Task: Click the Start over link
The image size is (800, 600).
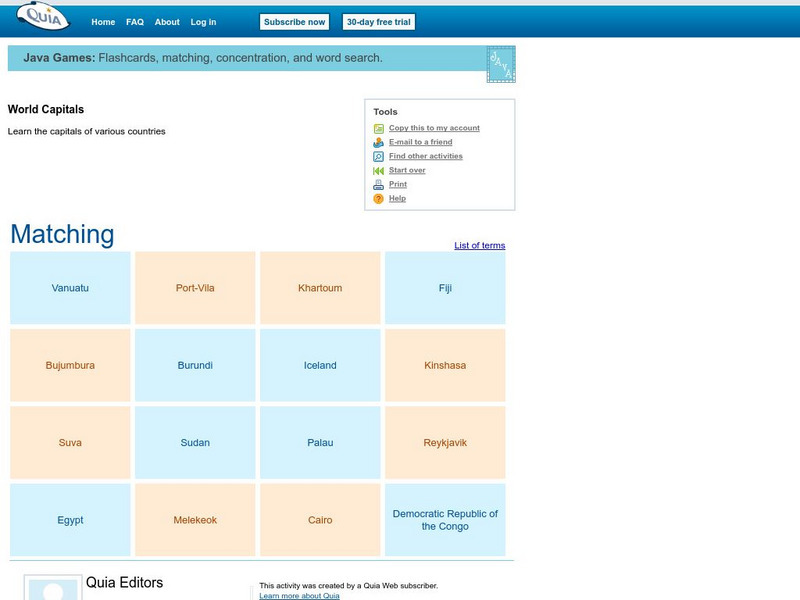Action: coord(407,170)
